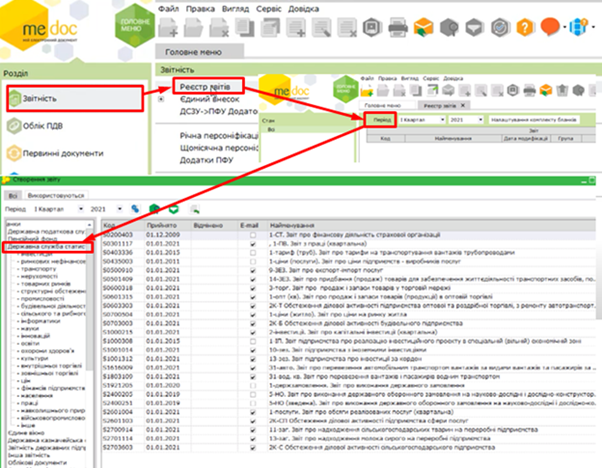
Task: Switch to the Використовуються tab
Action: [56, 195]
